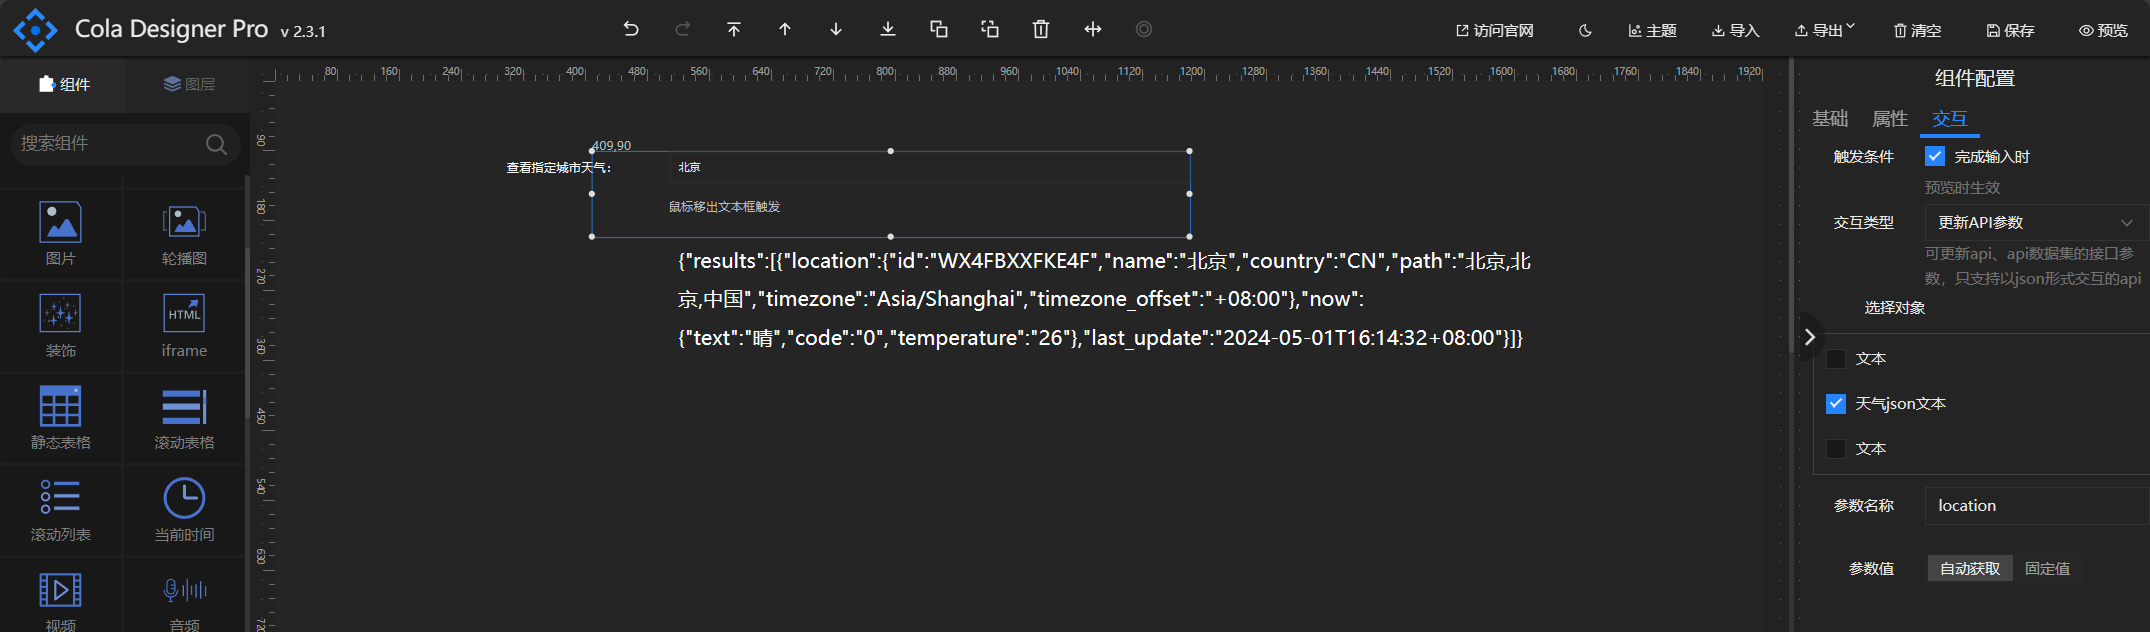Open the 属性 properties tab

pyautogui.click(x=1889, y=119)
